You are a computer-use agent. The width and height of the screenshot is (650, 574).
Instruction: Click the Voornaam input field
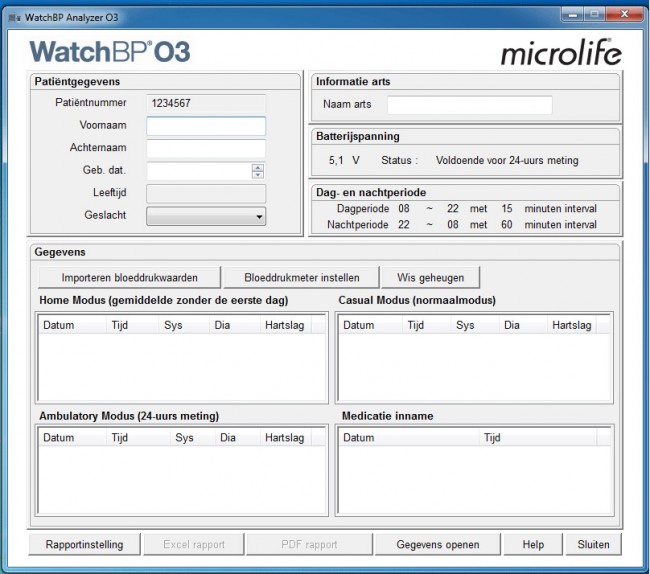coord(206,126)
